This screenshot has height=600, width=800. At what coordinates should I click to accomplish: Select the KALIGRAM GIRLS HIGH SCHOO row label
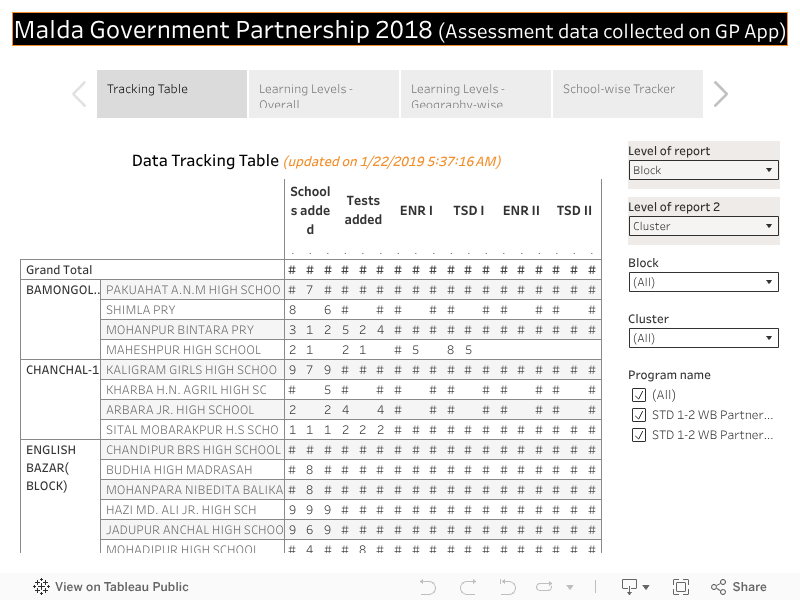193,370
